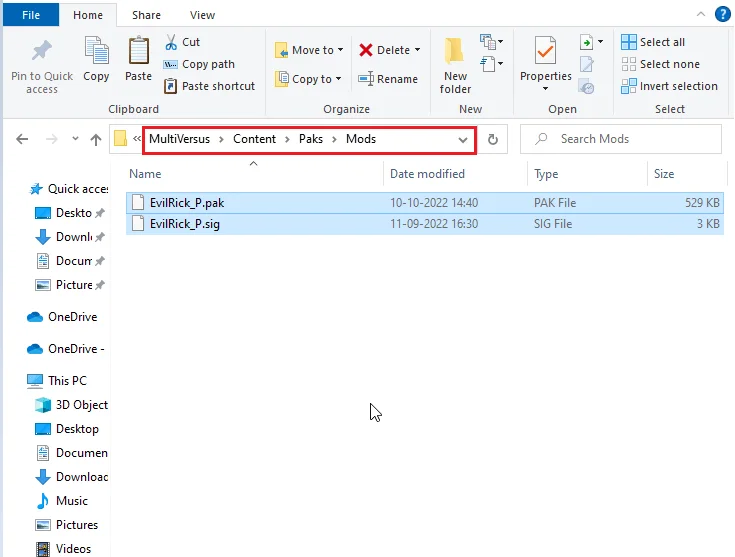Switch to the Share tab
The height and width of the screenshot is (557, 735).
click(146, 15)
